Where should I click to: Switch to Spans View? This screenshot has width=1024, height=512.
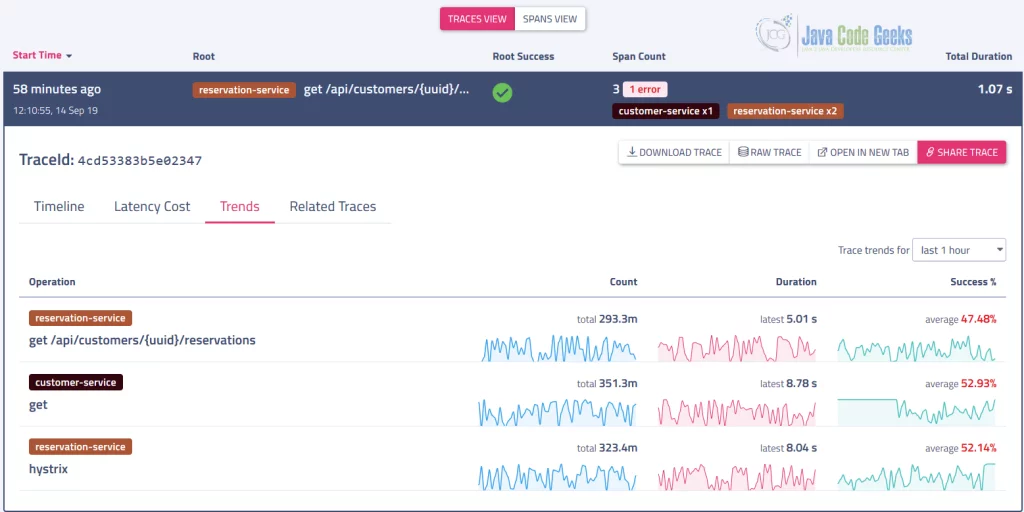pos(550,19)
